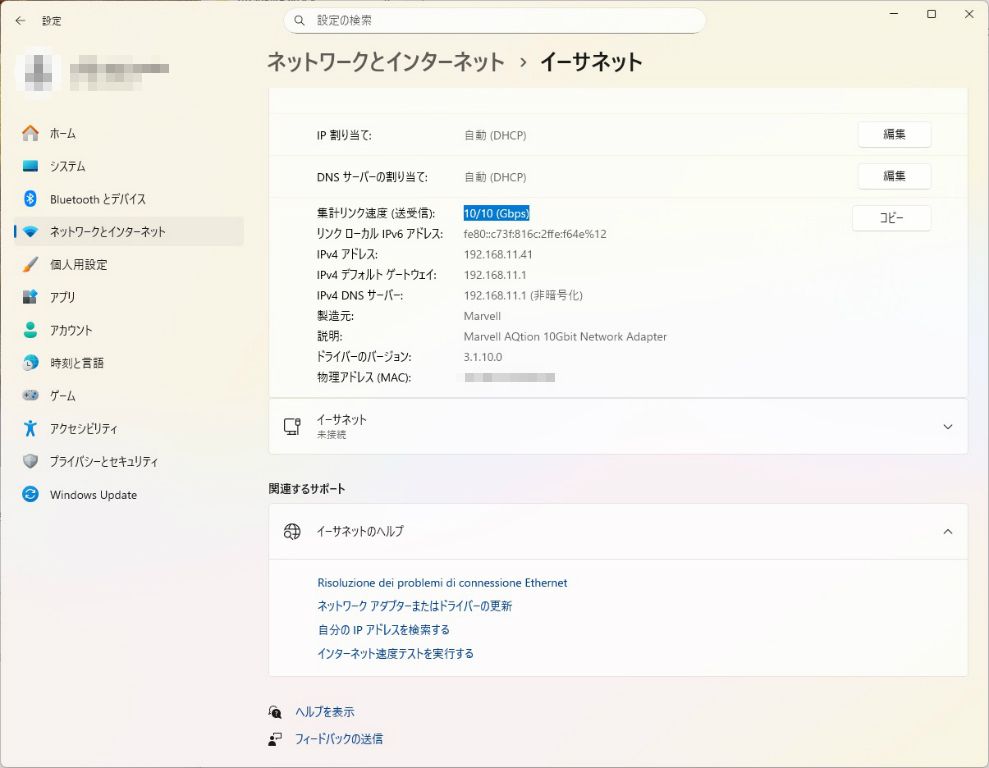This screenshot has width=989, height=768.
Task: Click the IPv4 address 192.168.11.41
Action: (x=498, y=255)
